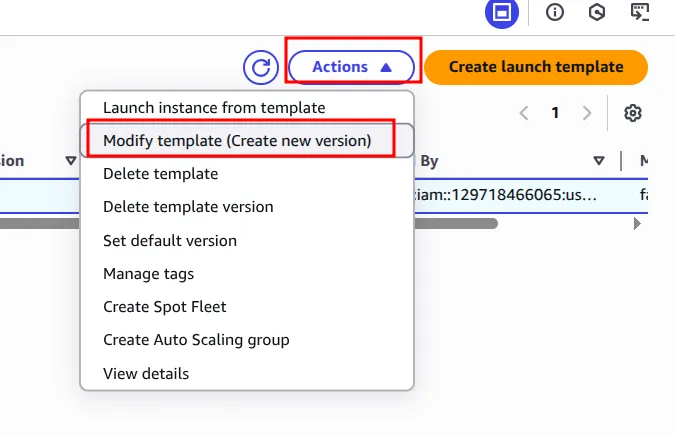Click the refresh icon button
The width and height of the screenshot is (675, 435).
pos(261,68)
